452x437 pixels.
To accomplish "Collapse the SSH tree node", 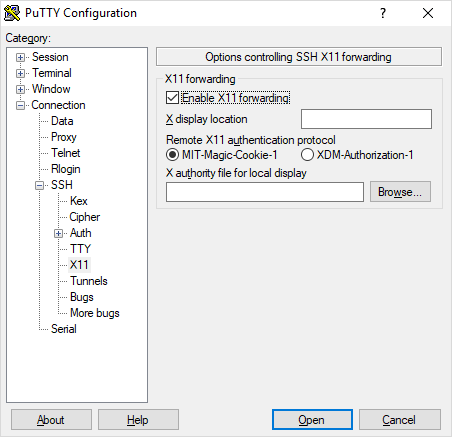I will (39, 185).
